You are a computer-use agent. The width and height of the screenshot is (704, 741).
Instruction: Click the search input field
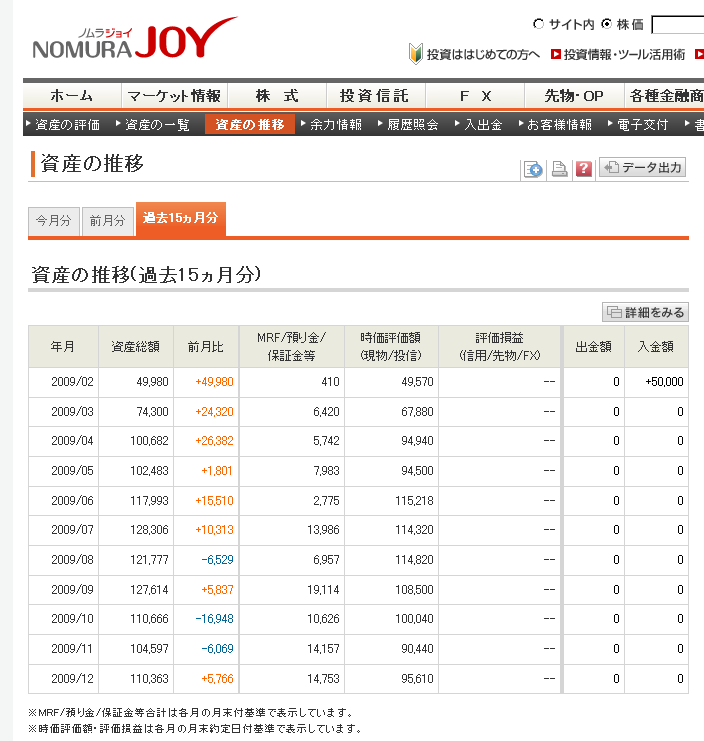677,25
